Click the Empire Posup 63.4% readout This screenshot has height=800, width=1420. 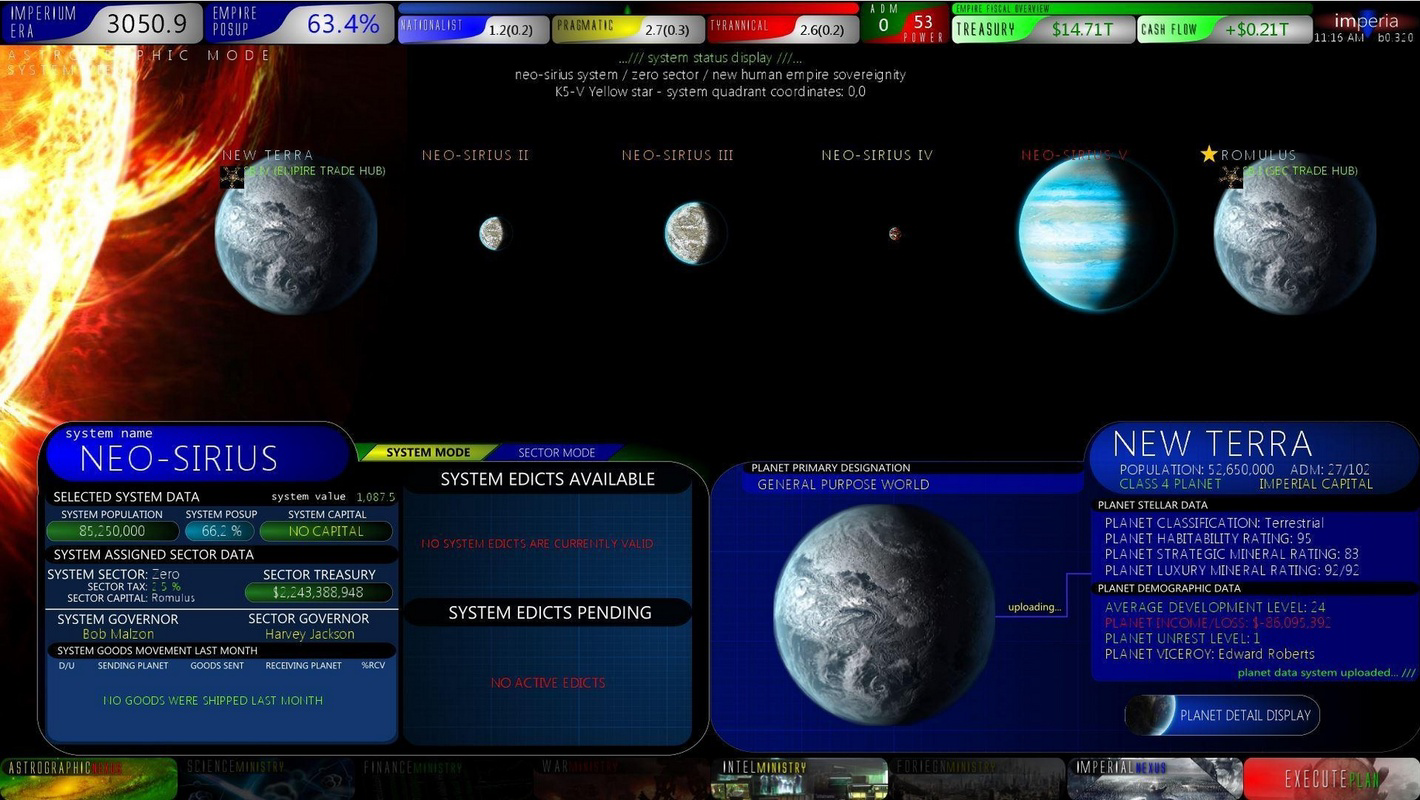300,23
